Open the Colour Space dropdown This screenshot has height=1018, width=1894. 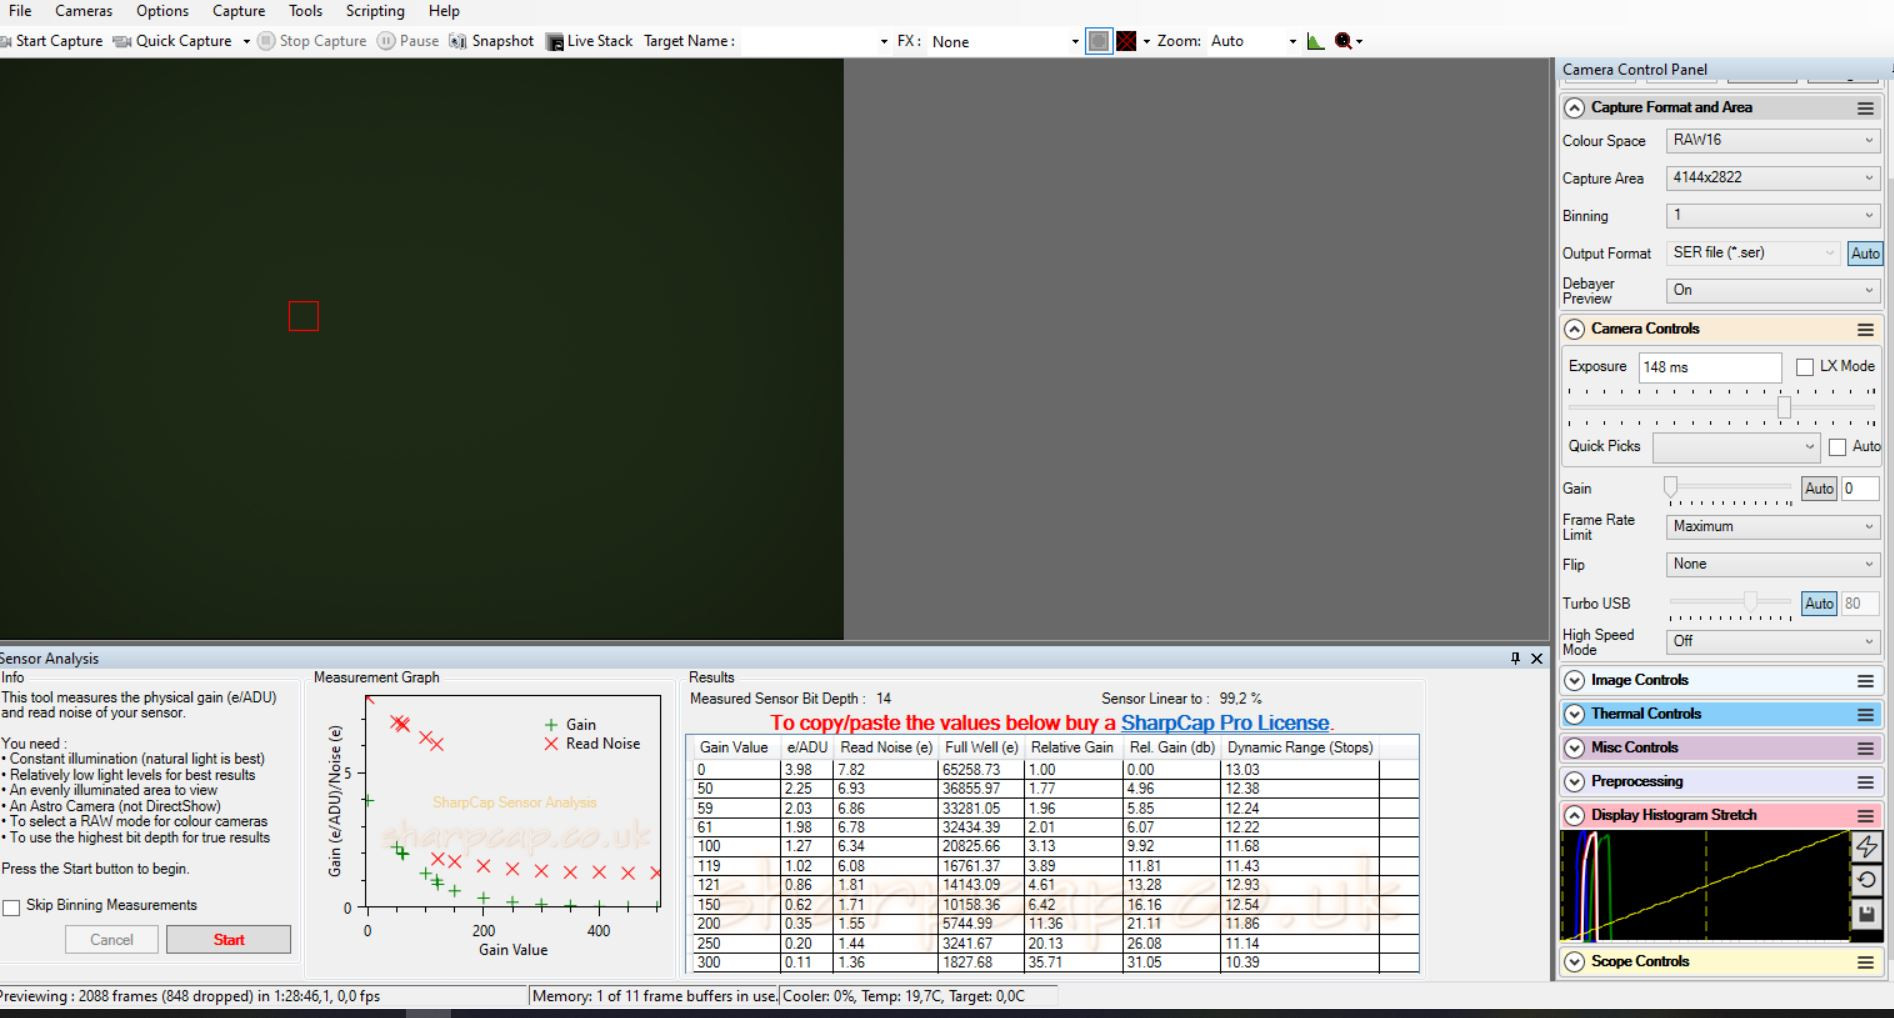(x=1773, y=141)
